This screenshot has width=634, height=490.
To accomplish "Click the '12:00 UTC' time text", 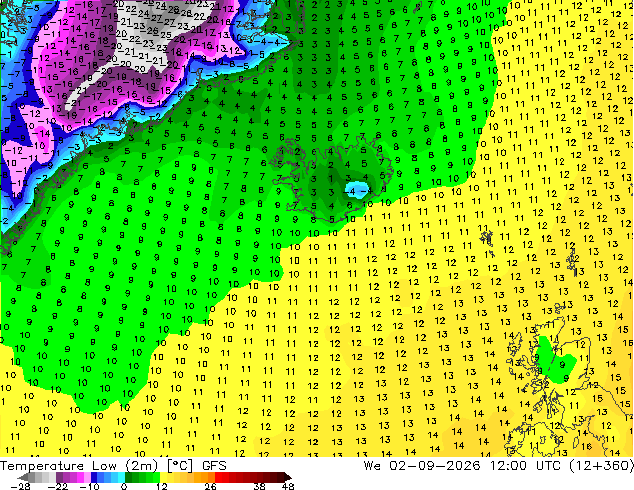I will coord(525,466).
